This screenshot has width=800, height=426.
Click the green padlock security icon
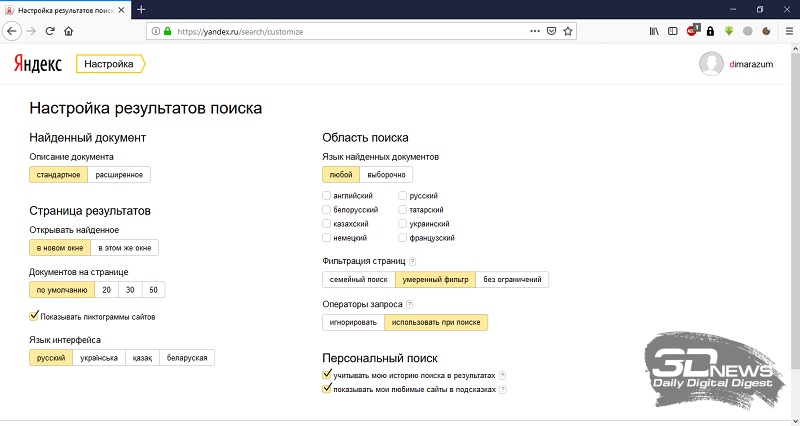(167, 31)
